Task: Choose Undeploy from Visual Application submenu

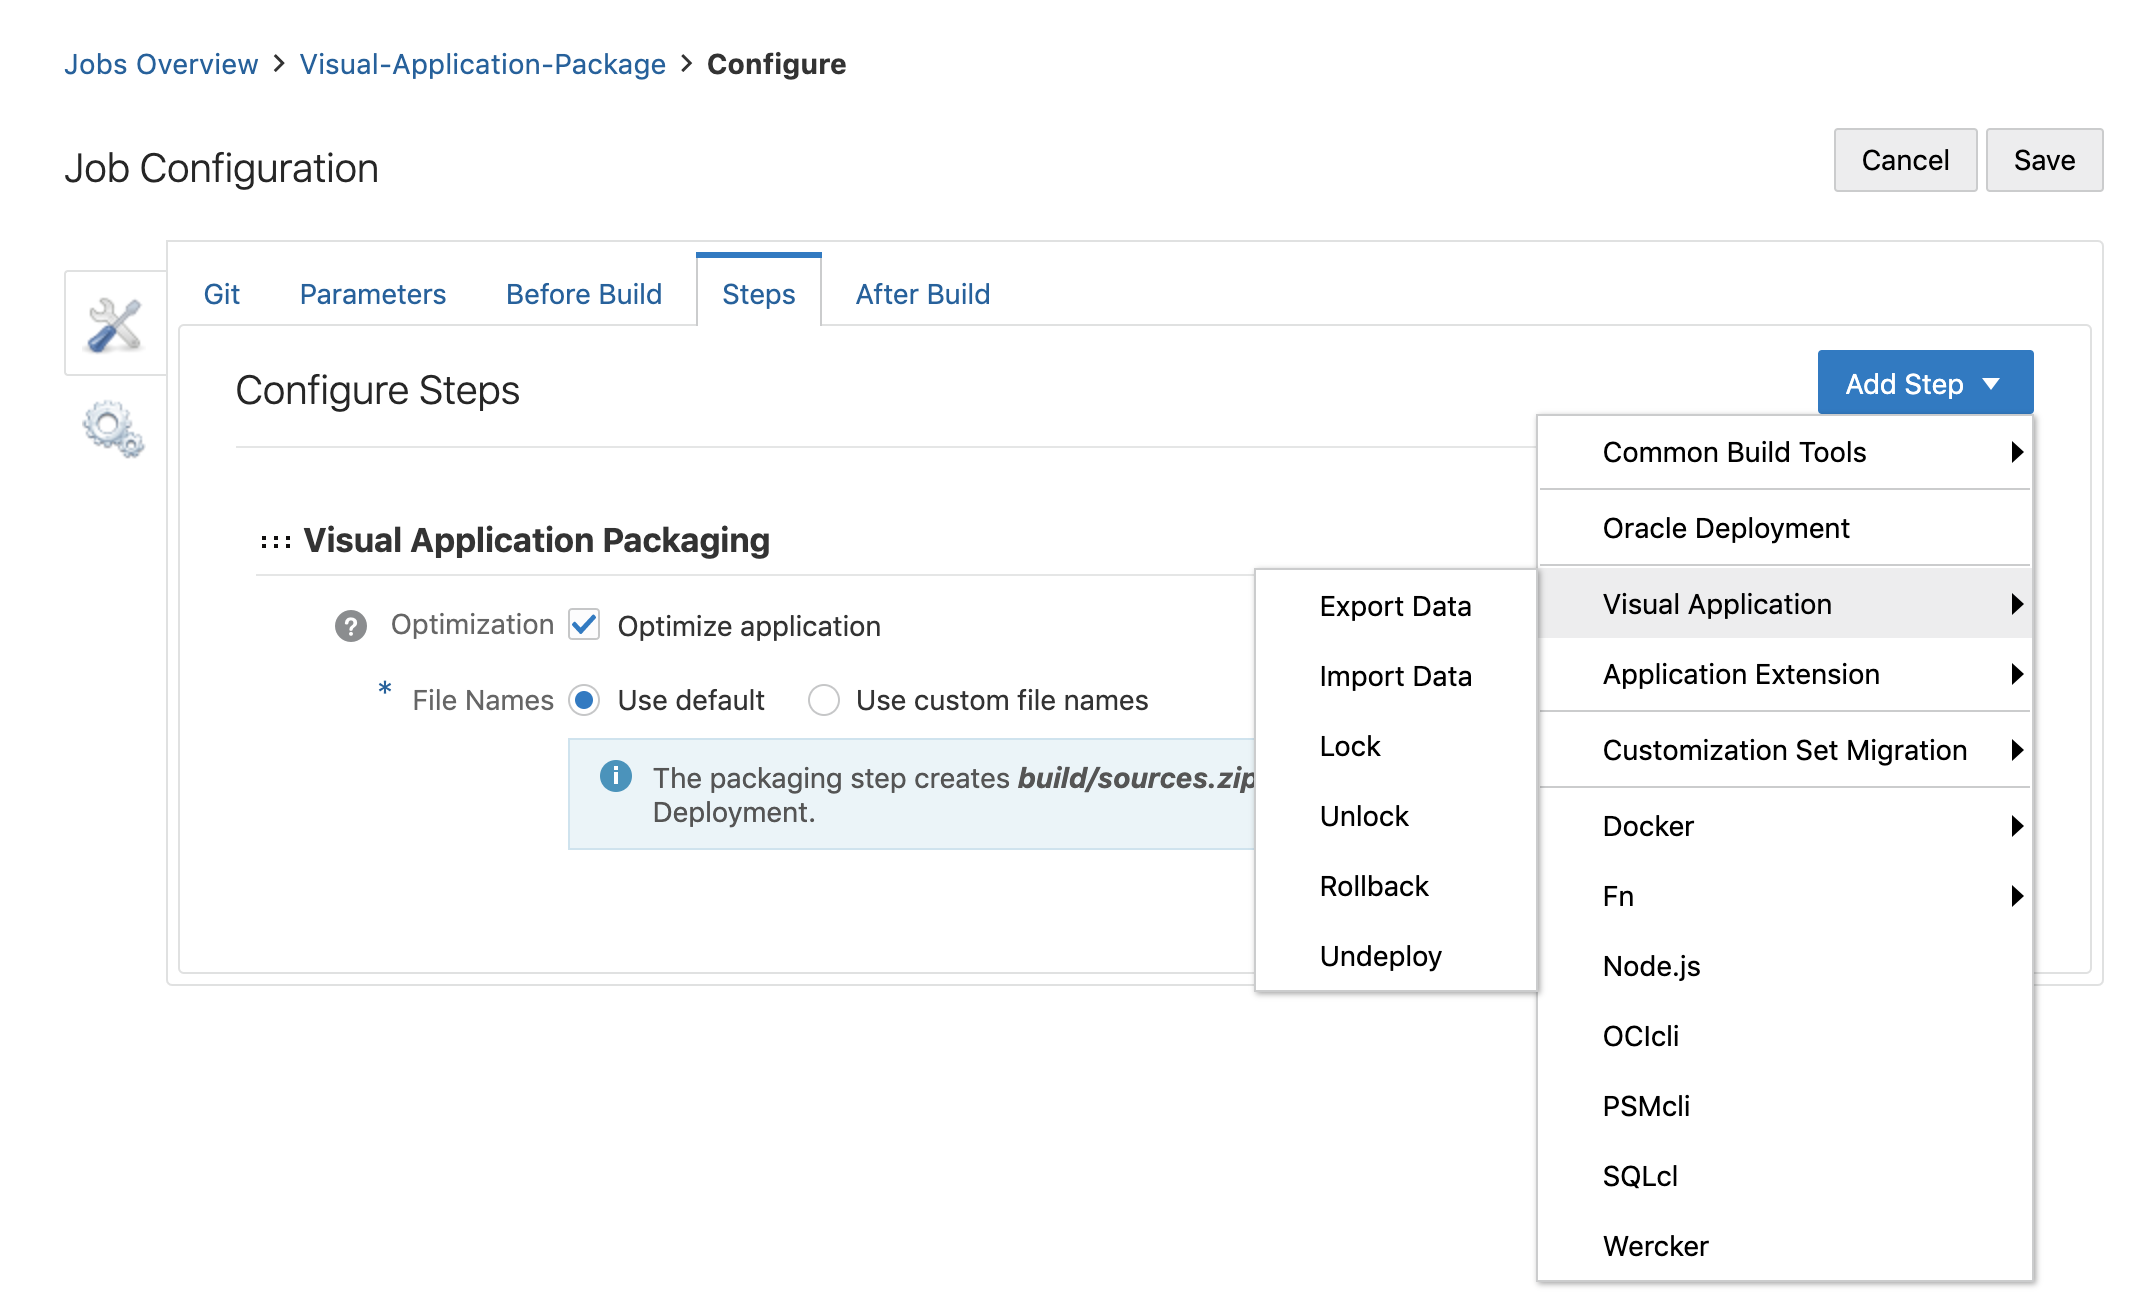Action: pos(1380,956)
